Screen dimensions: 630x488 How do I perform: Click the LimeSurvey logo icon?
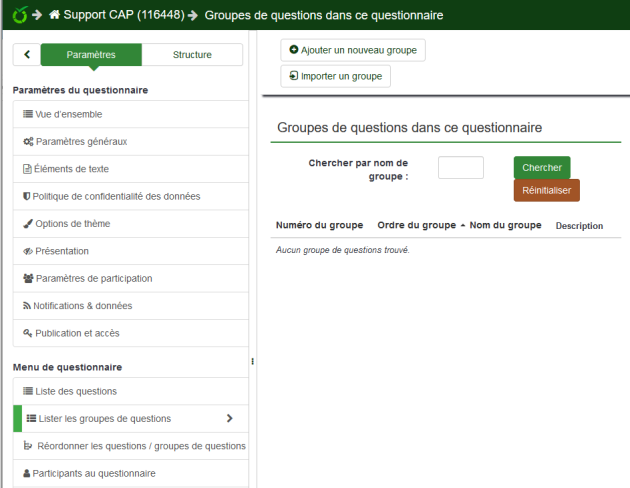click(x=20, y=15)
